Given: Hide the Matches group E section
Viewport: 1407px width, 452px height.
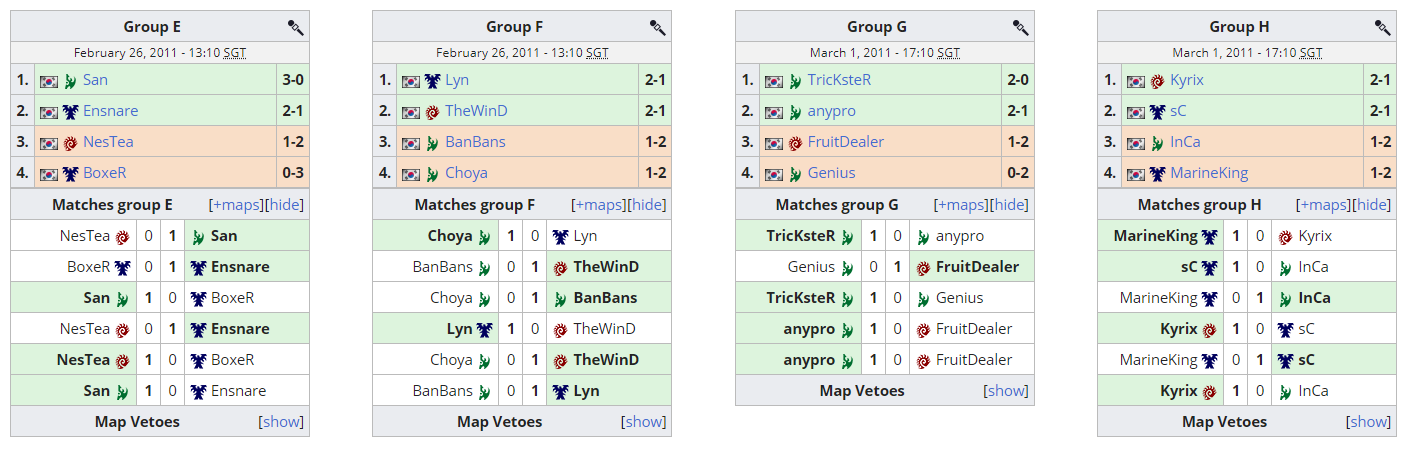Looking at the screenshot, I should click(x=285, y=205).
